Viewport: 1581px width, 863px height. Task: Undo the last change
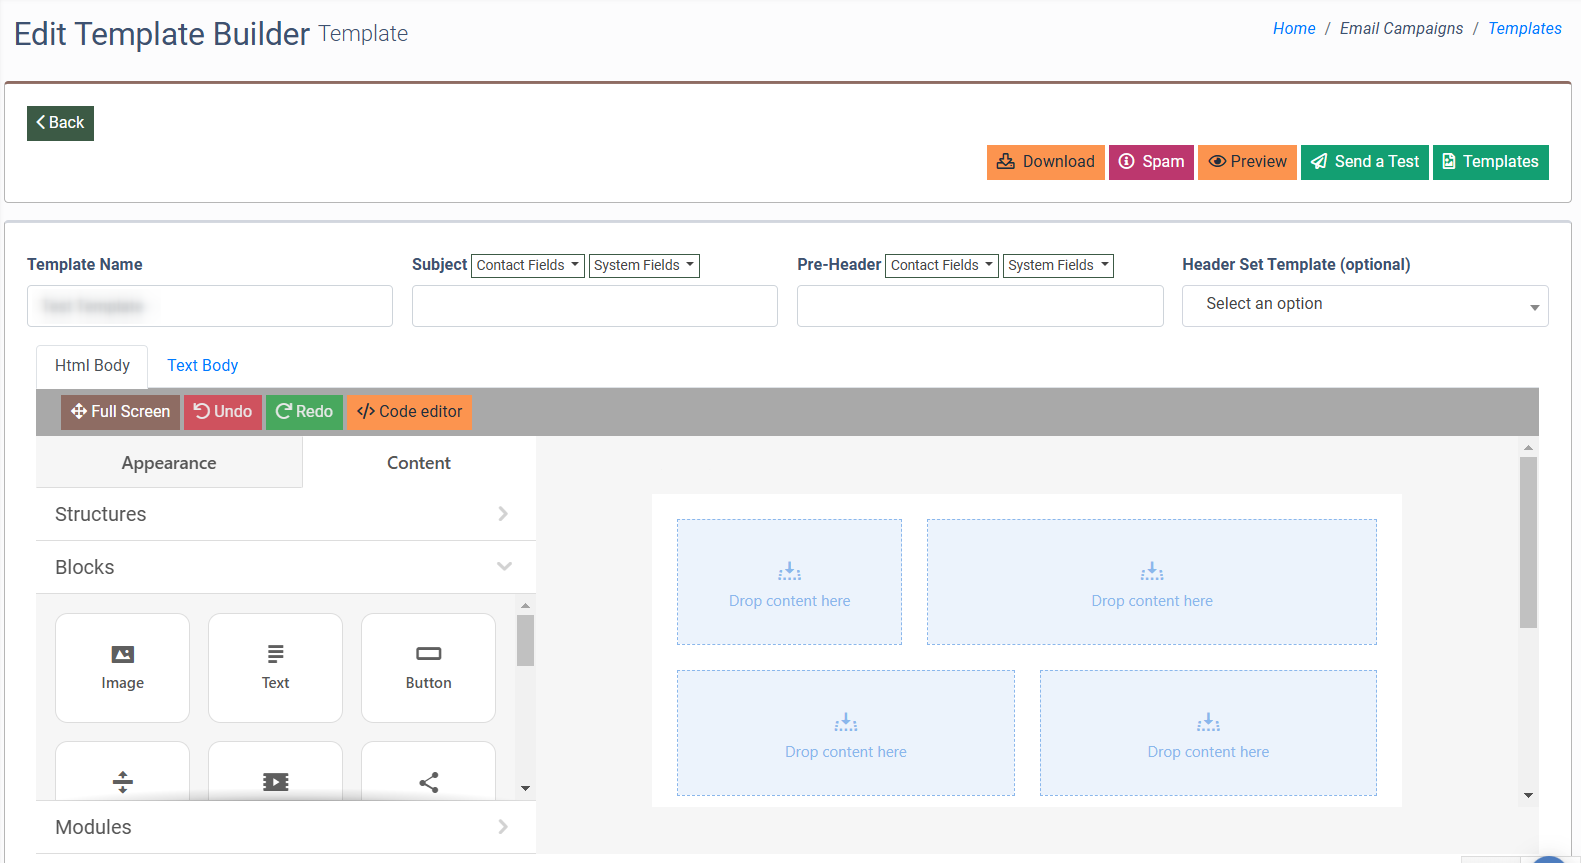pos(222,412)
